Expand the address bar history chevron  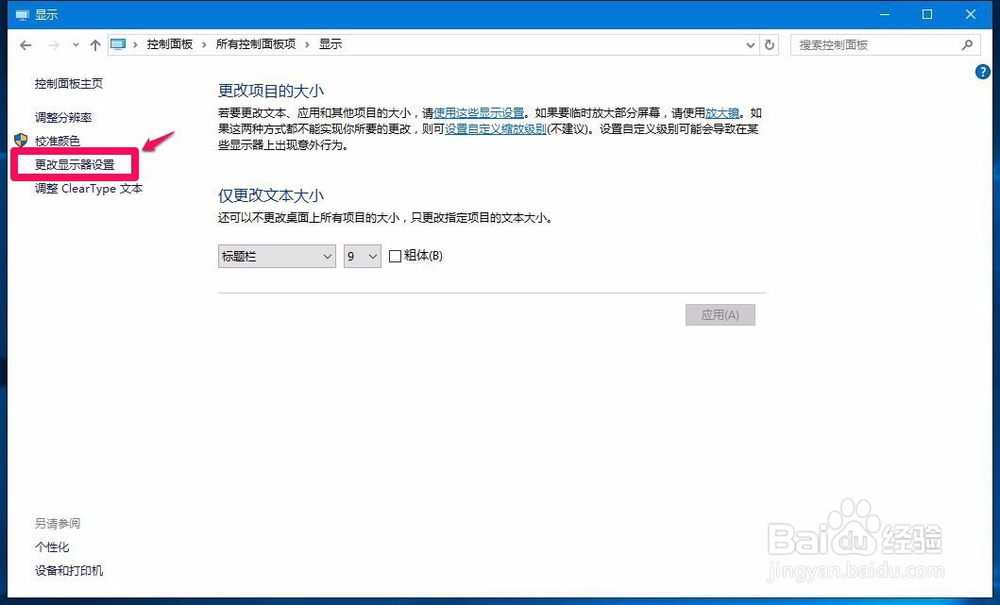[750, 44]
